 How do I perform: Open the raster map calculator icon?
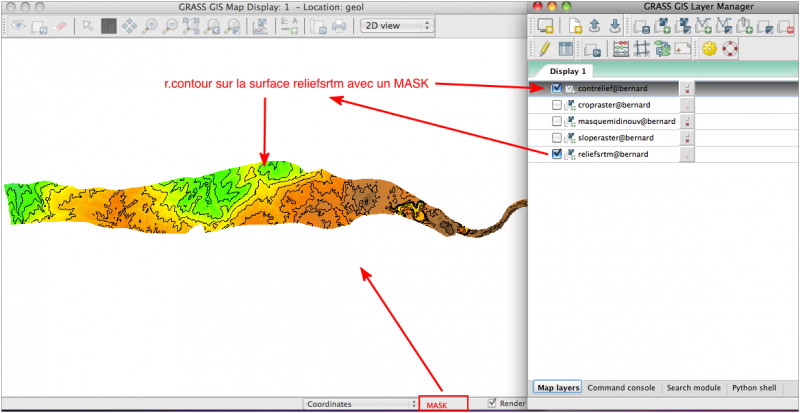620,48
